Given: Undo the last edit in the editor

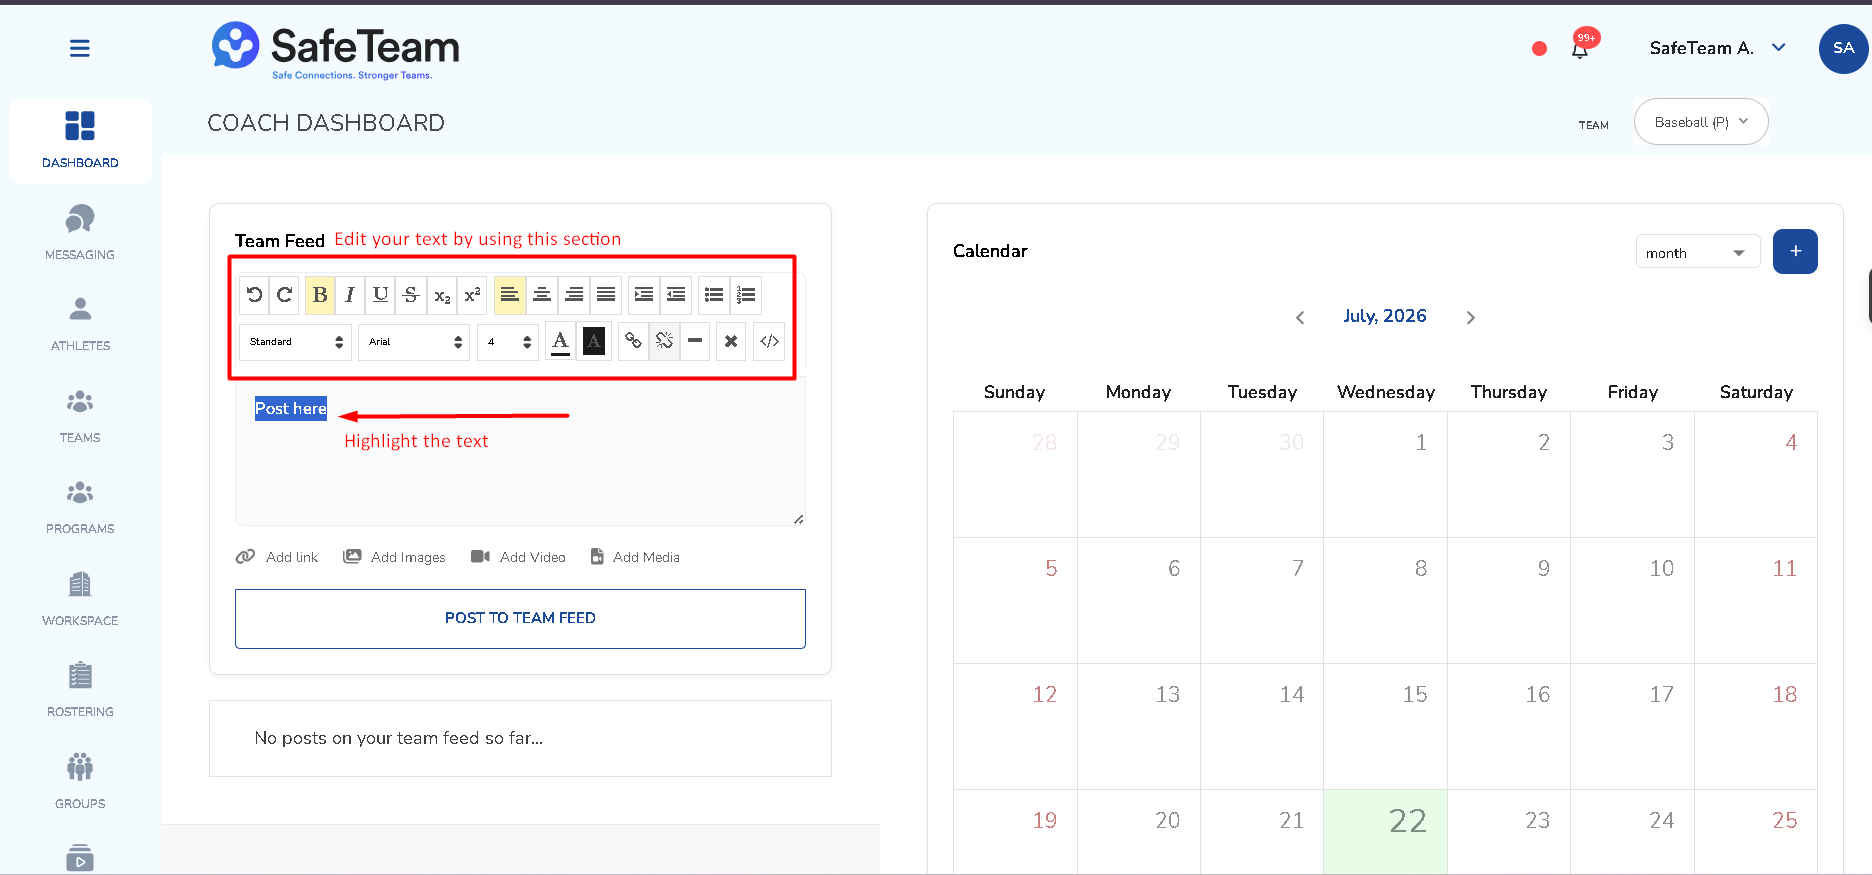Looking at the screenshot, I should pos(255,294).
